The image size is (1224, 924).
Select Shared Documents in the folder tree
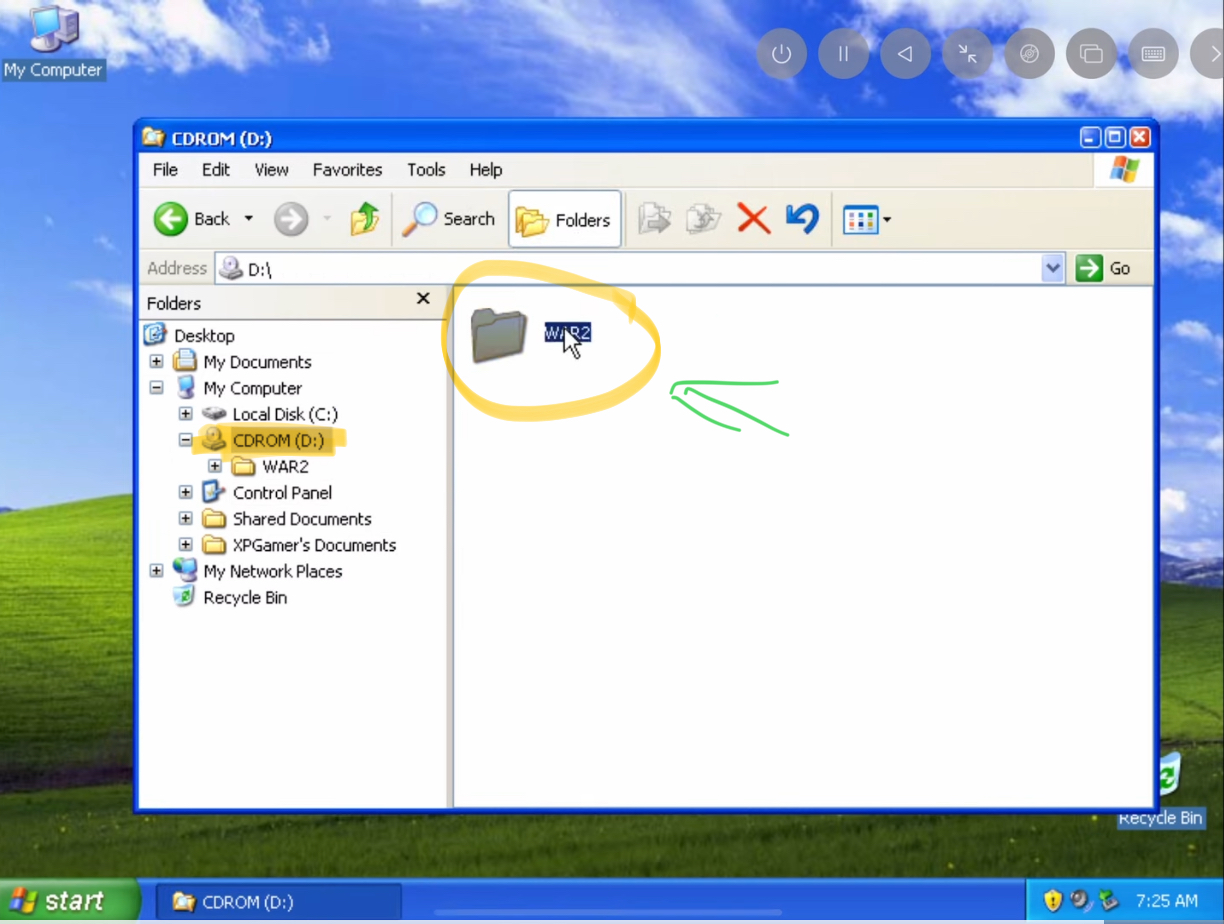(302, 519)
